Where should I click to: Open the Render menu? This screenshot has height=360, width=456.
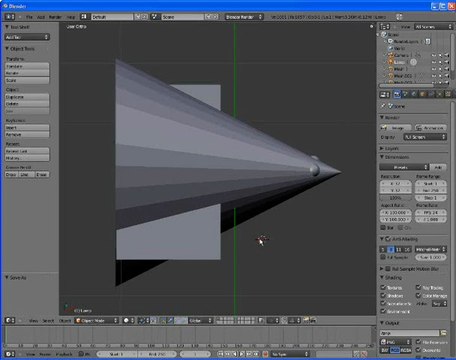tap(55, 17)
